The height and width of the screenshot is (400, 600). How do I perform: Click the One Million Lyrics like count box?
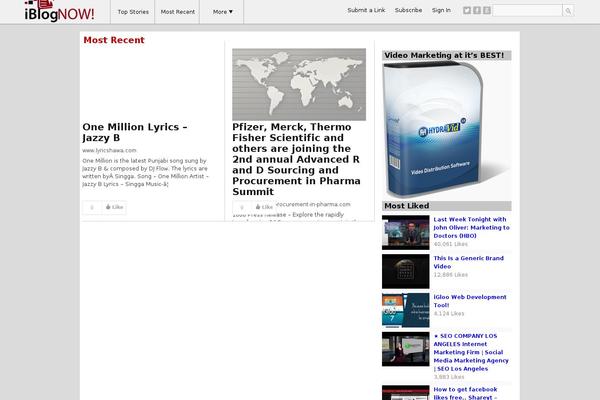point(92,207)
